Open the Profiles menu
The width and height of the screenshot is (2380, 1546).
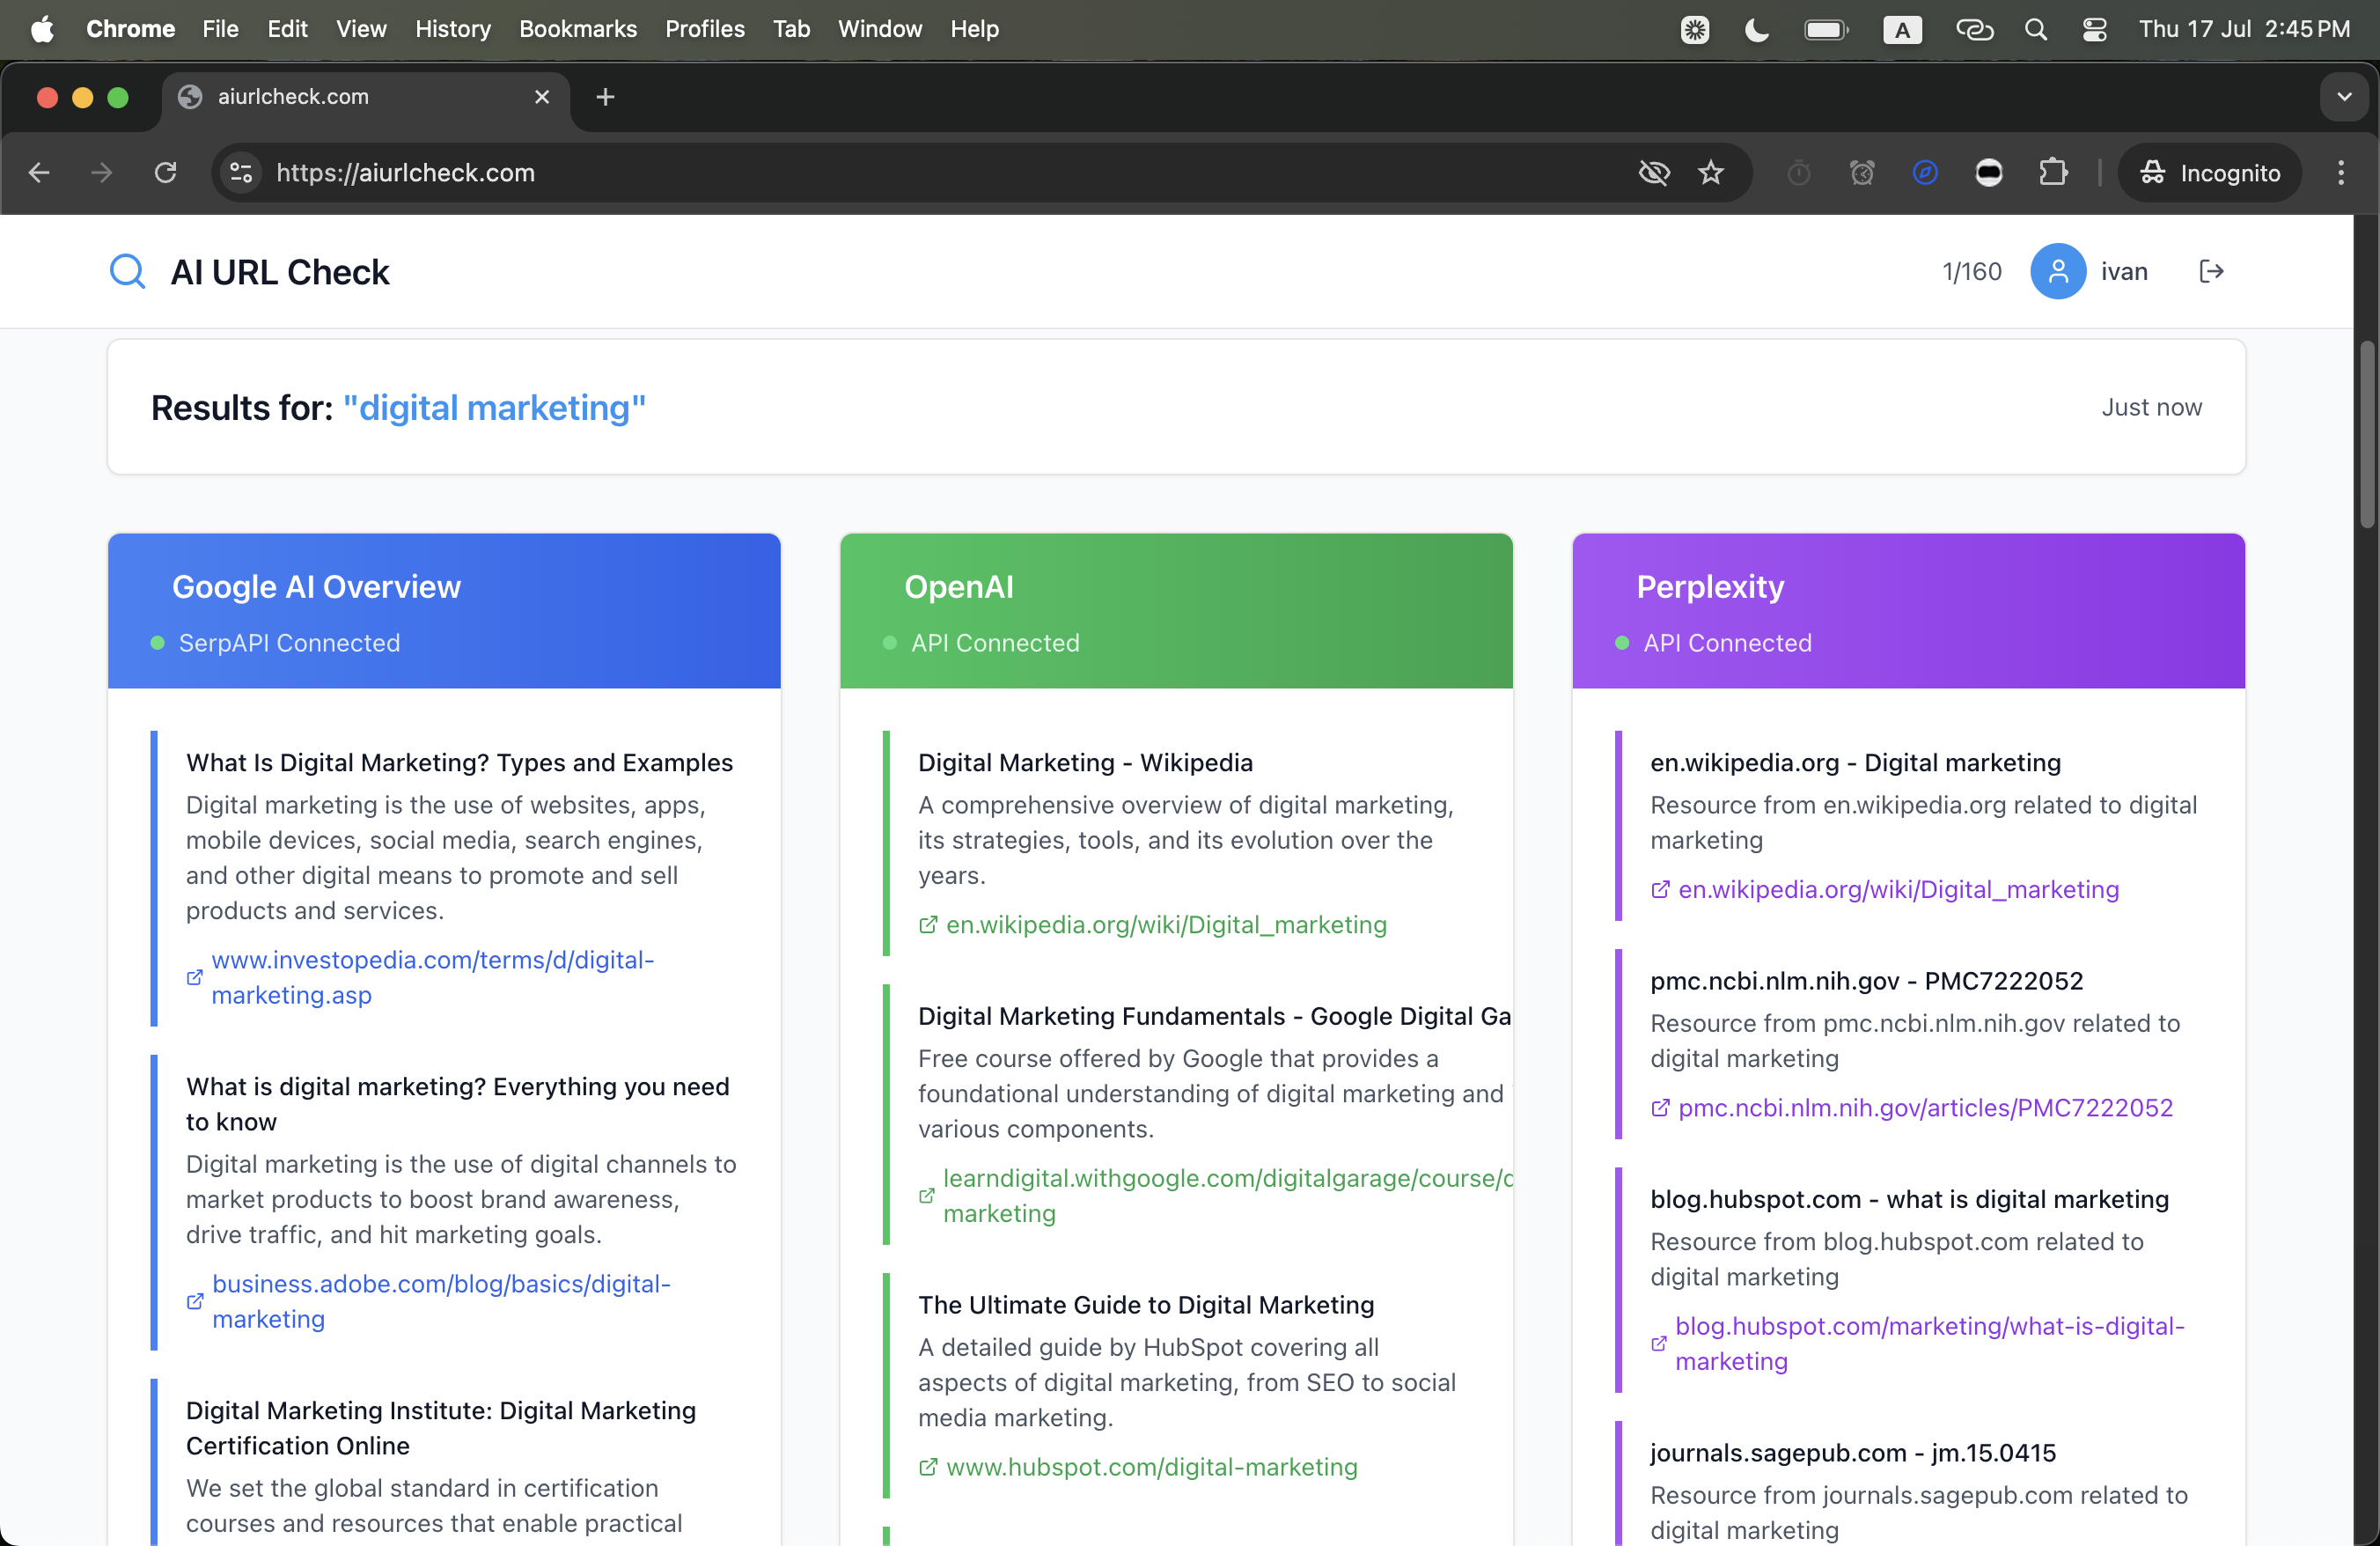(705, 29)
